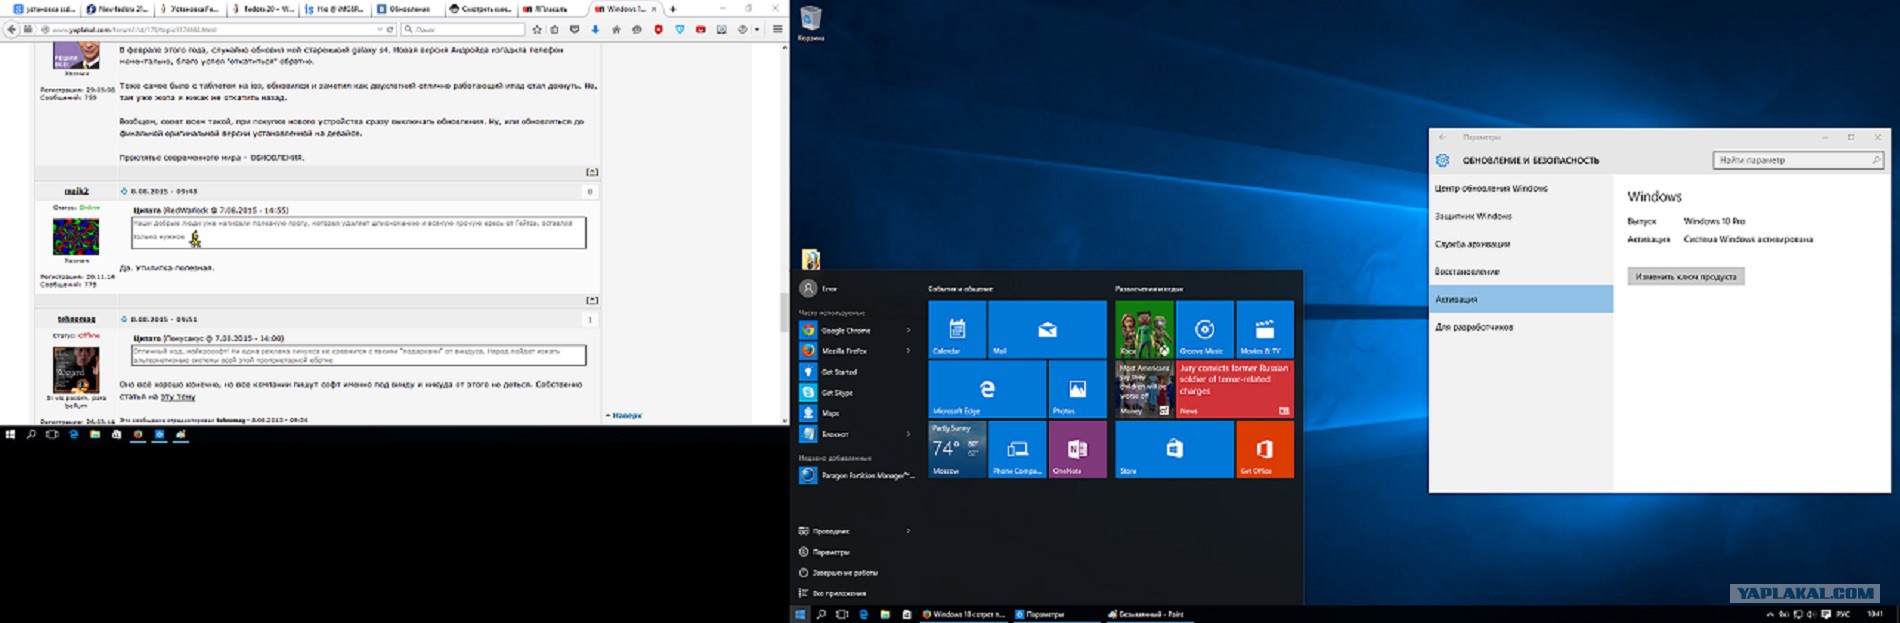Select Центр обновления Windows in Settings

coord(1491,188)
